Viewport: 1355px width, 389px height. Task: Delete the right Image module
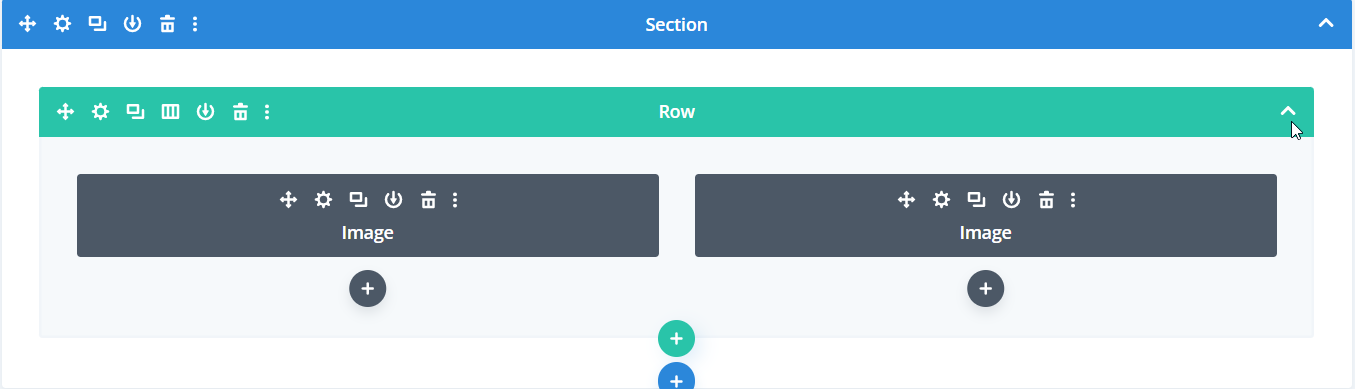(1046, 200)
